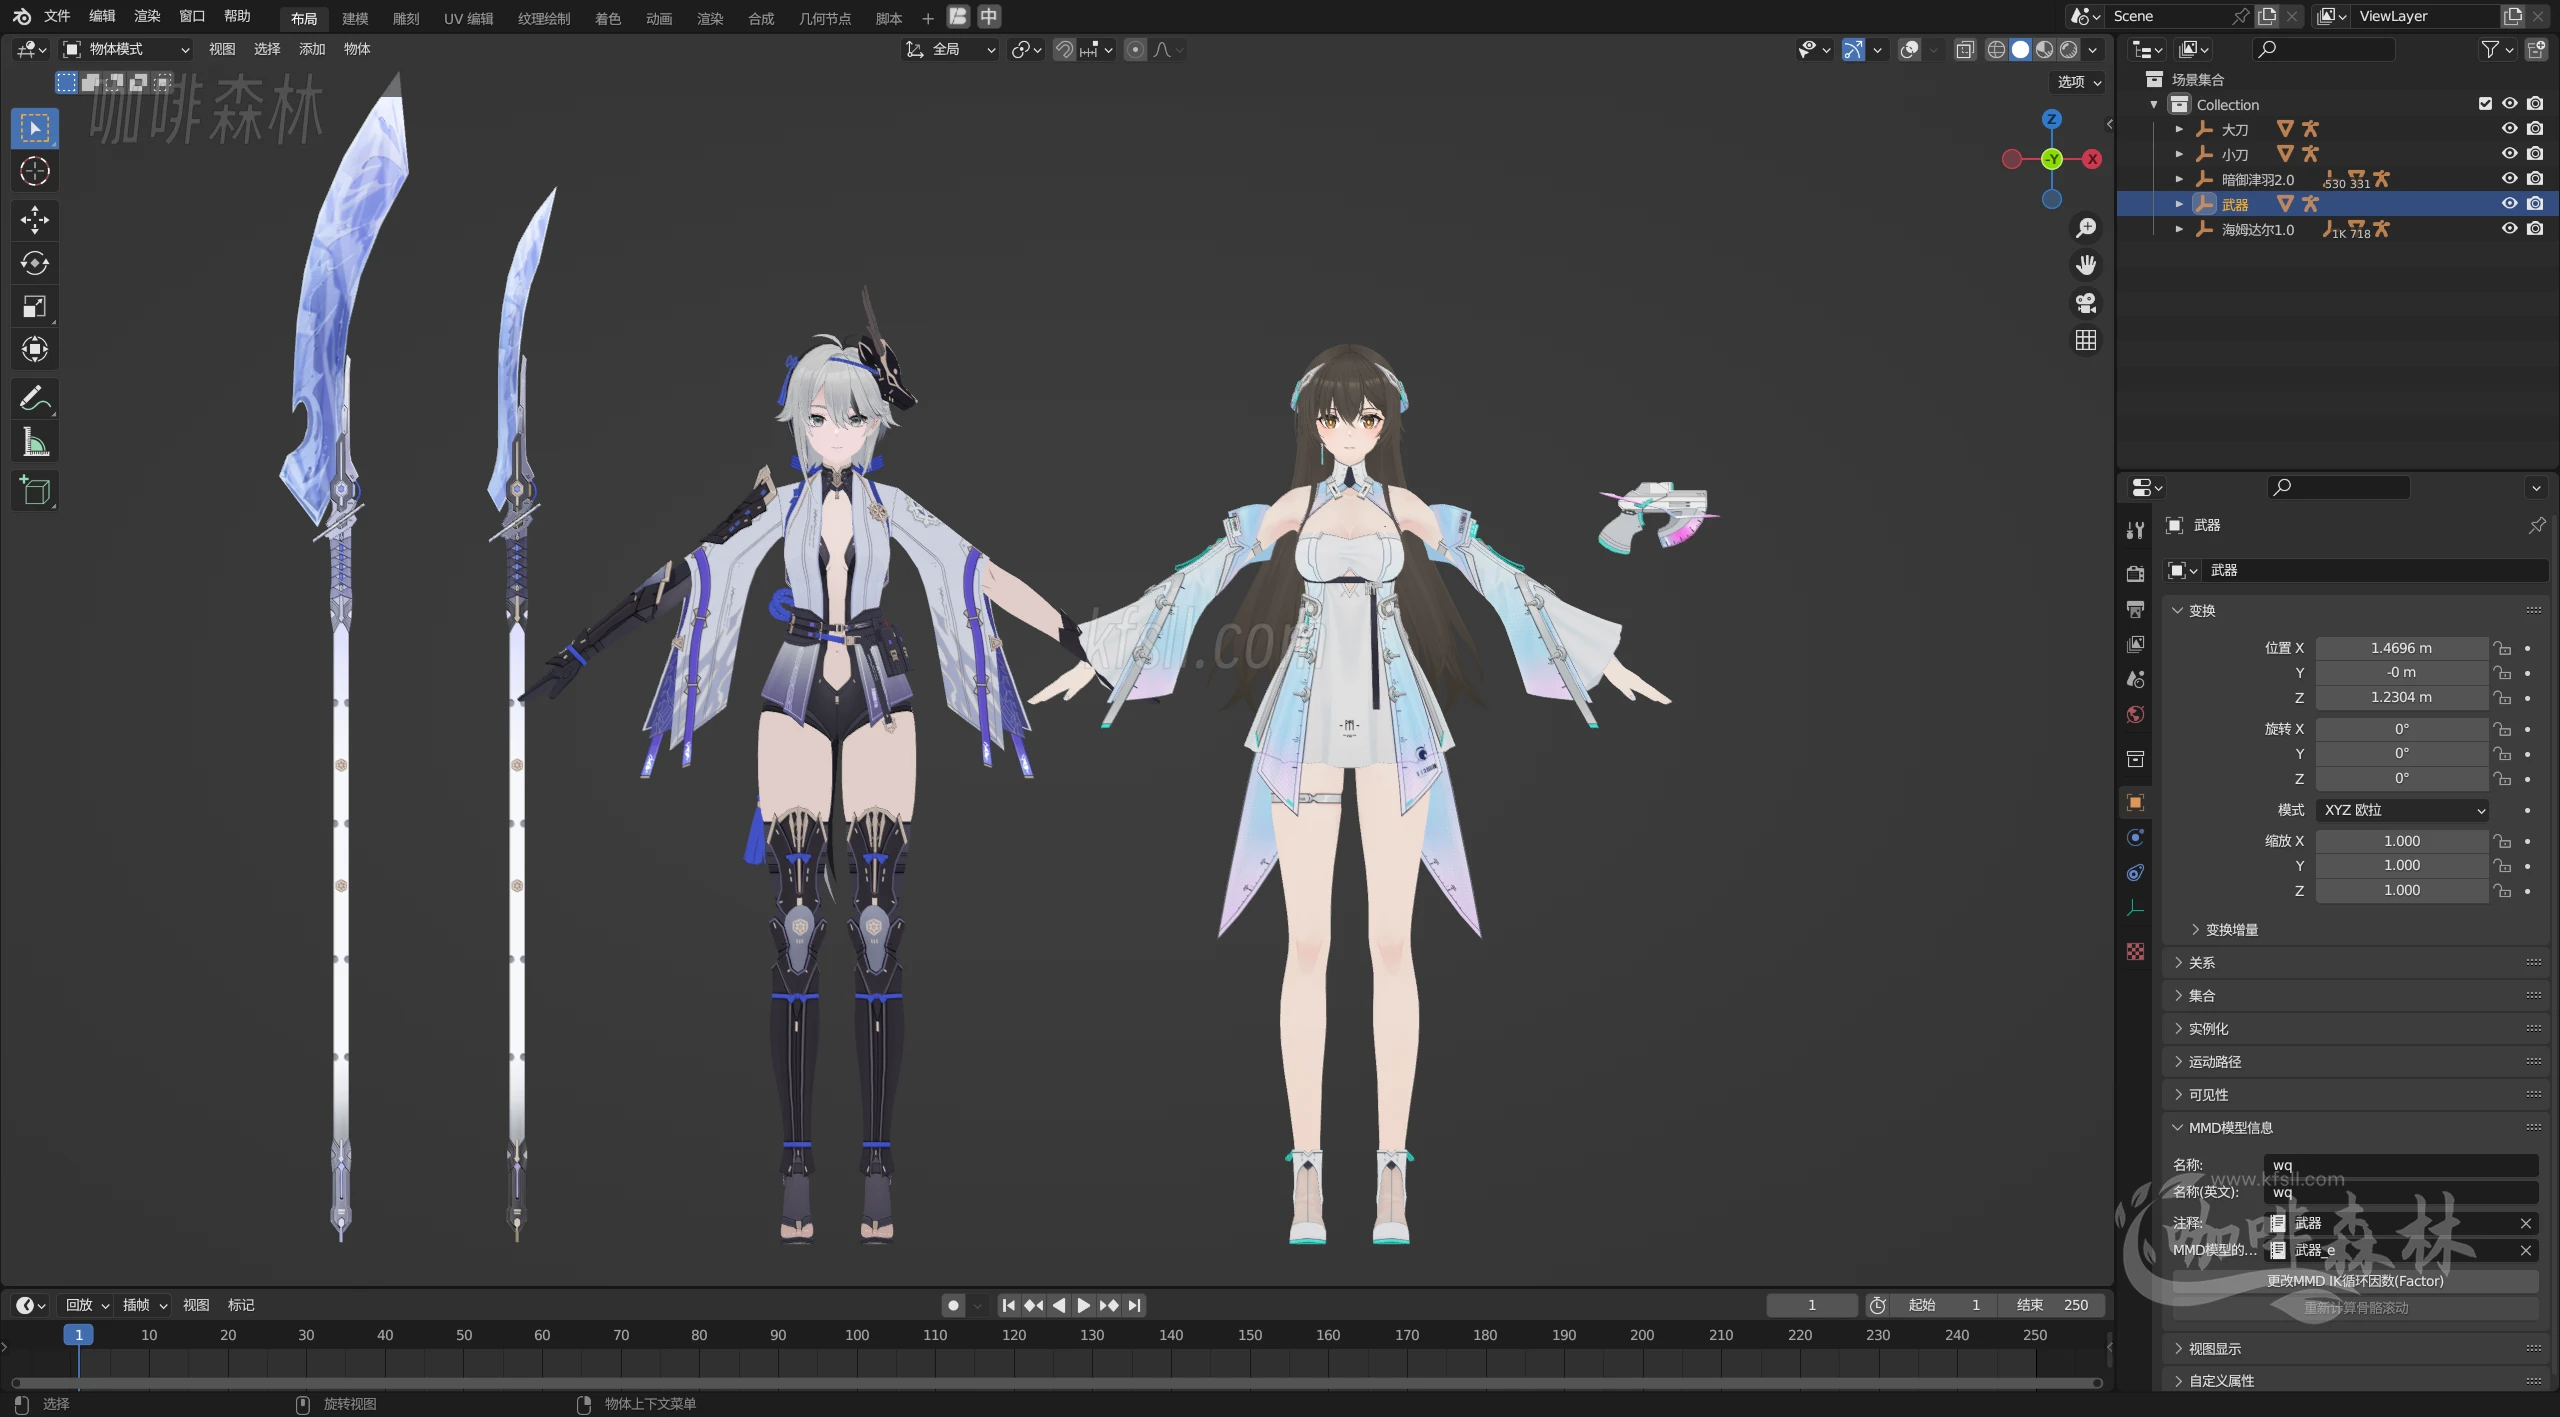This screenshot has width=2560, height=1417.
Task: Play the animation forward
Action: click(x=1084, y=1305)
